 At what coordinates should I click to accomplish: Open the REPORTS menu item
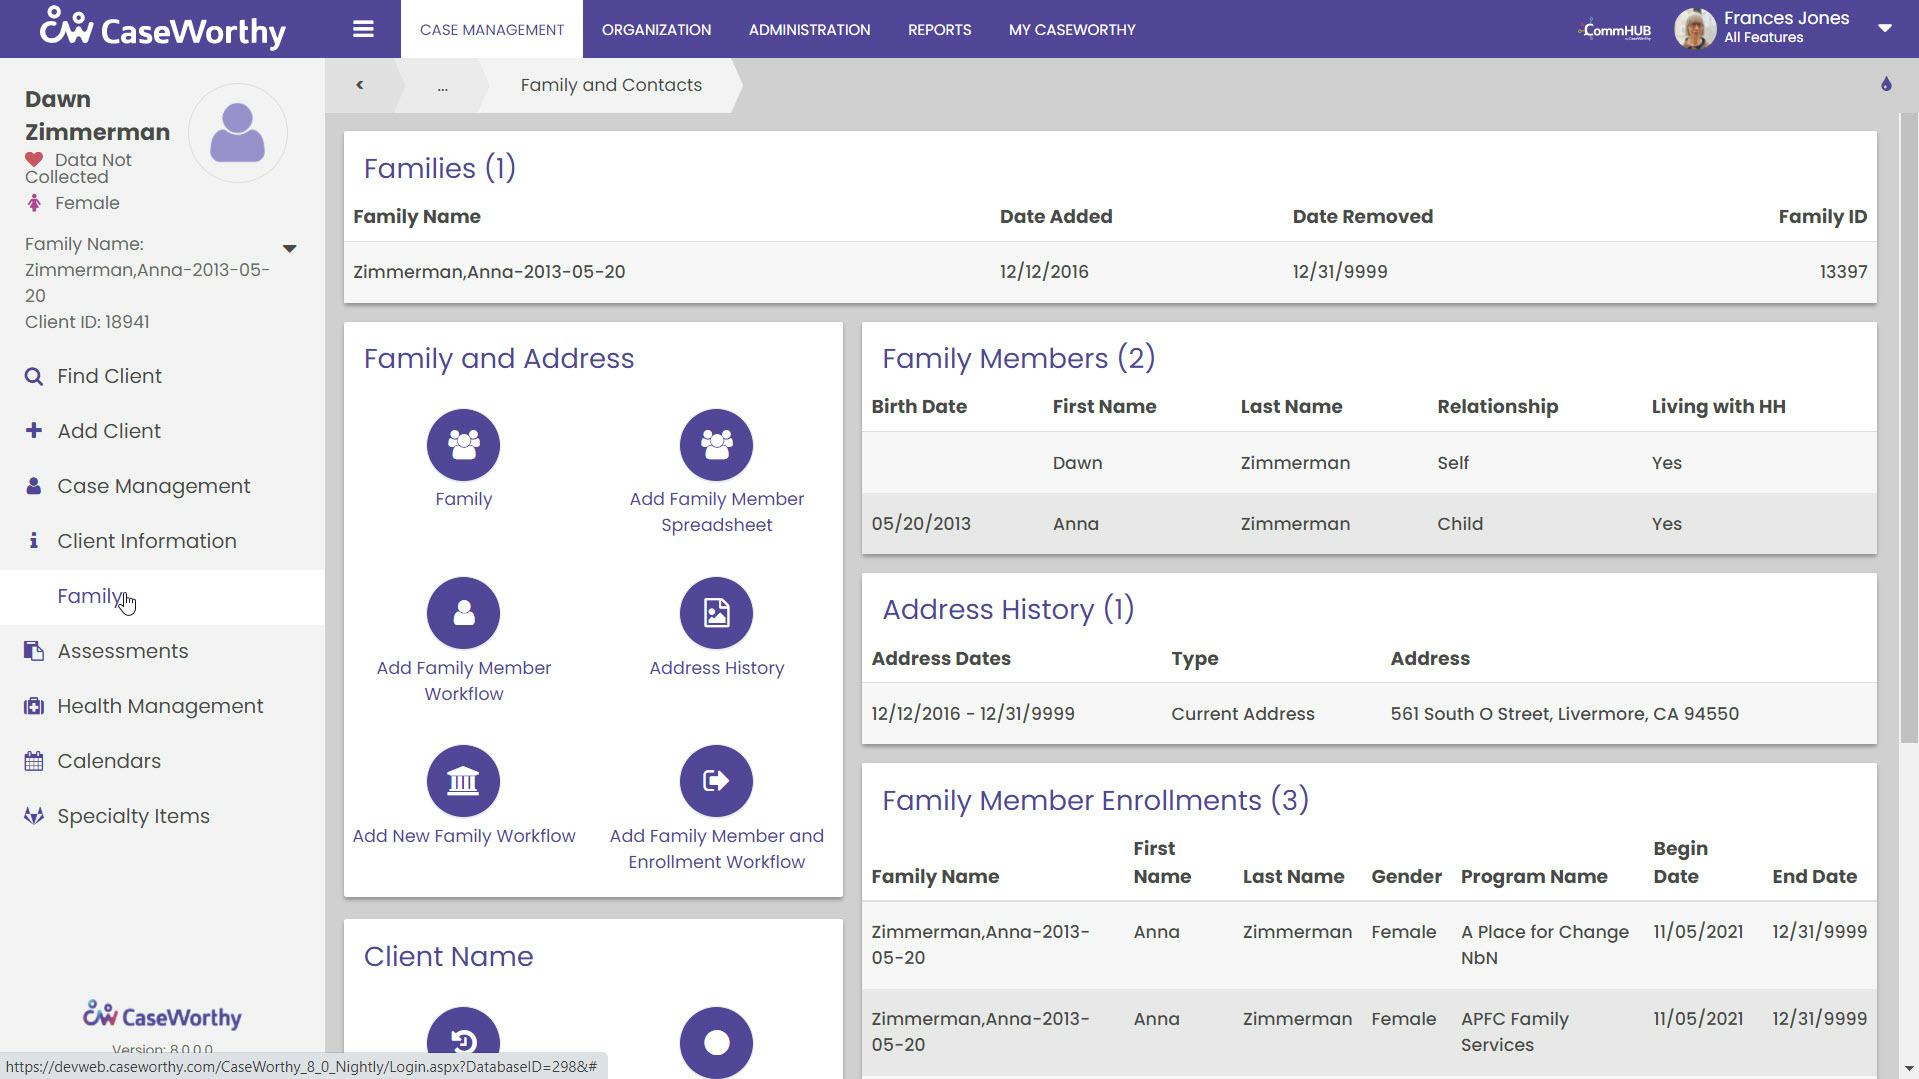pos(938,29)
